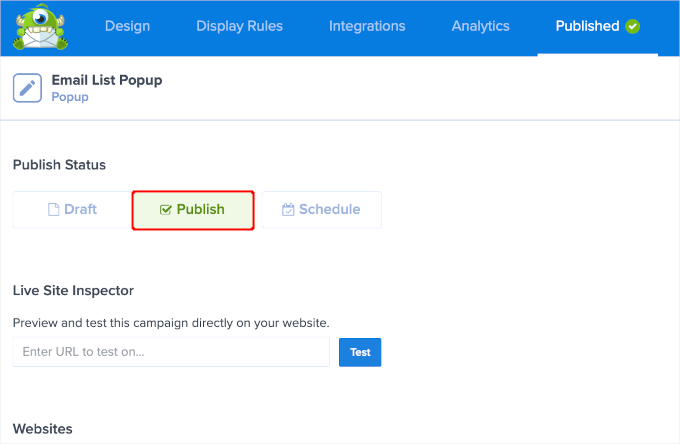
Task: View the Analytics tab
Action: [480, 26]
